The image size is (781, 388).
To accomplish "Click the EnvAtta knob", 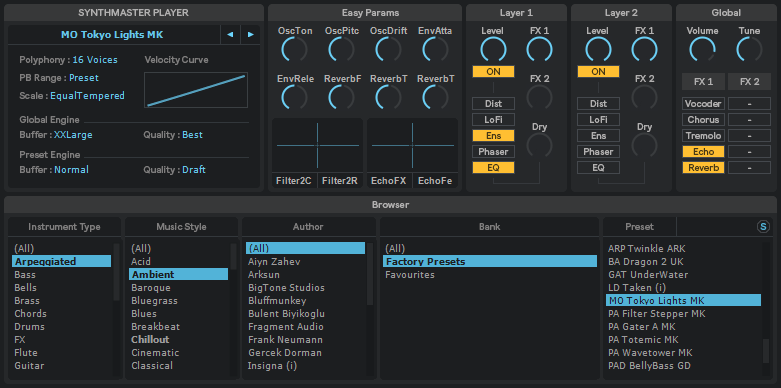I will point(435,50).
